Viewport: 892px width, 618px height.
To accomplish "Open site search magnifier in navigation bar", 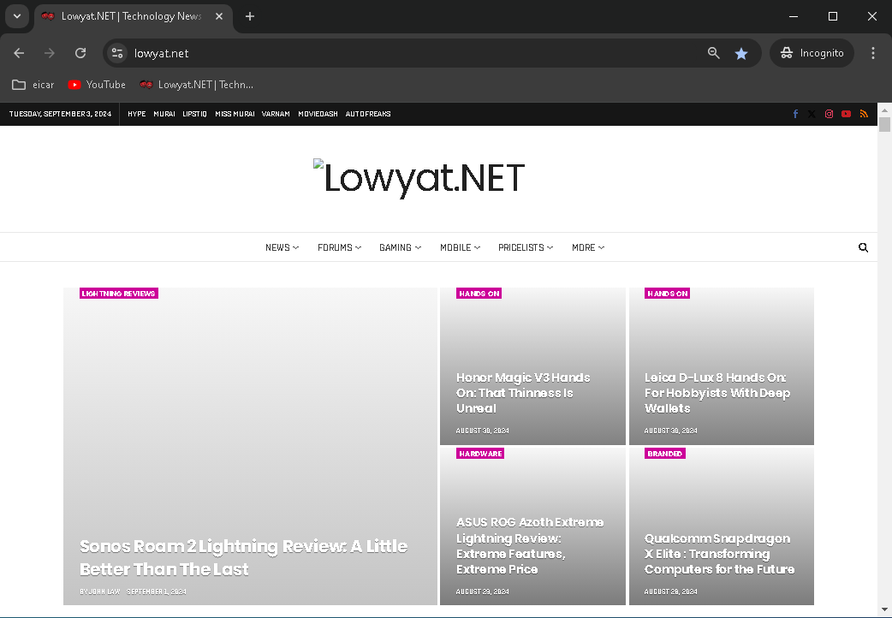I will (x=863, y=248).
